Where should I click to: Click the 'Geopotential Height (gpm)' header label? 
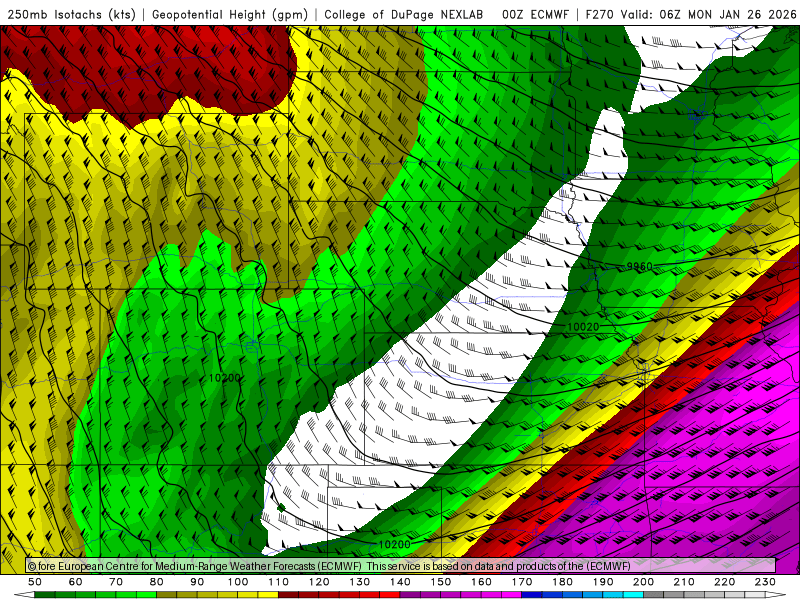230,15
